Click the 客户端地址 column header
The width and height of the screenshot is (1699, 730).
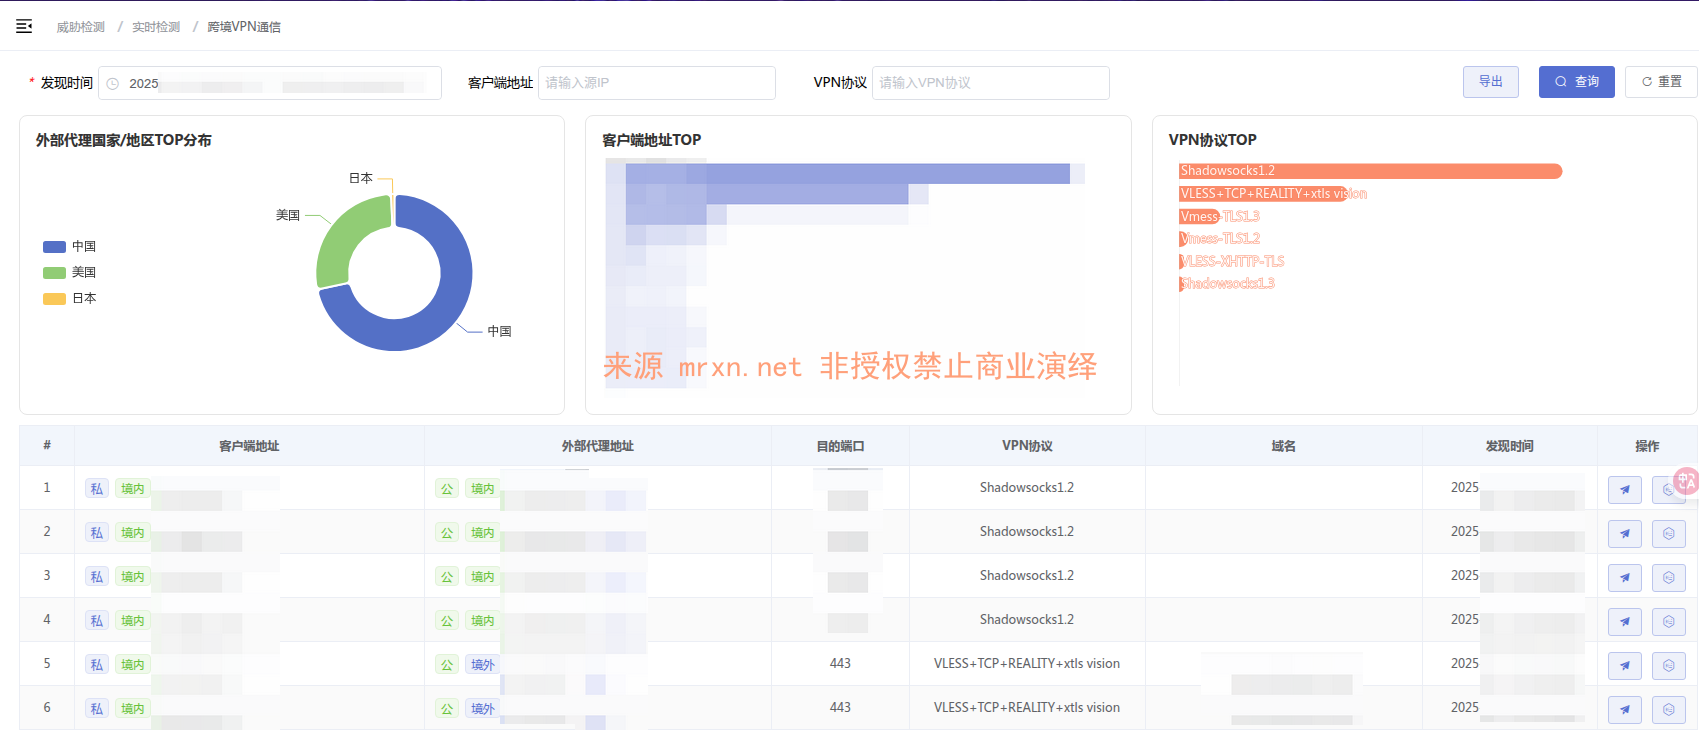tap(249, 446)
